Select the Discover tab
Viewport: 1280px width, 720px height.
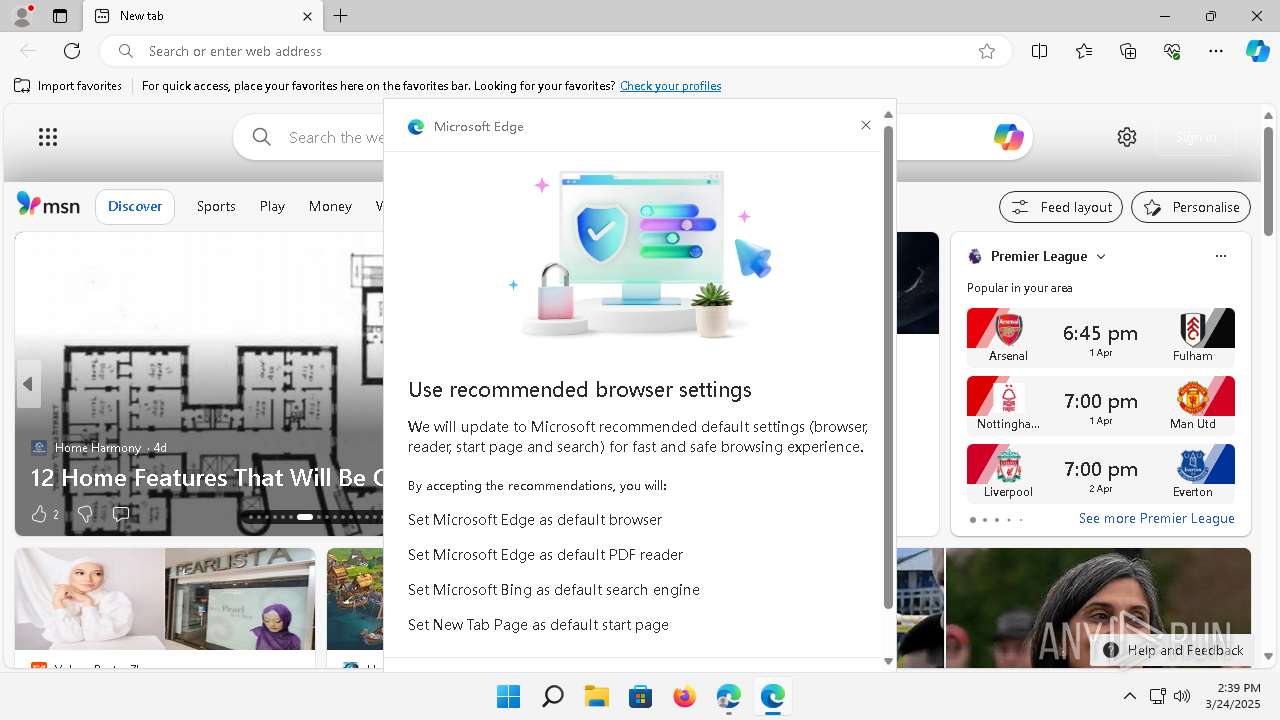point(135,206)
